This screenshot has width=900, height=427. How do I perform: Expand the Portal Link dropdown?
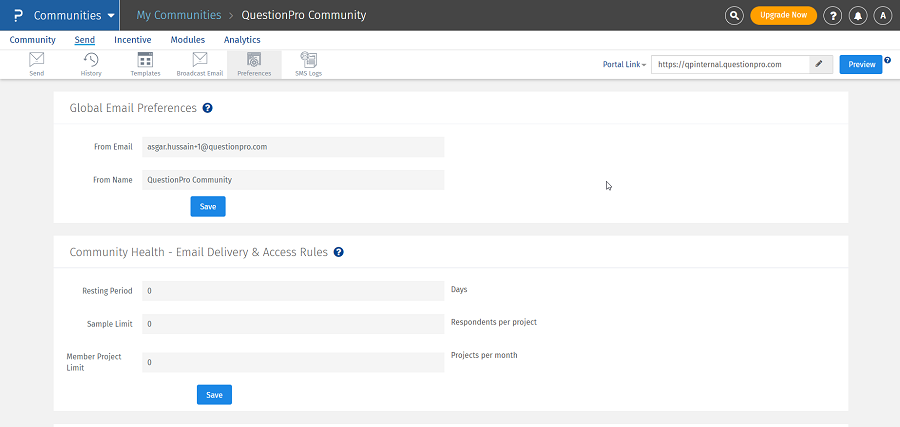click(x=625, y=64)
